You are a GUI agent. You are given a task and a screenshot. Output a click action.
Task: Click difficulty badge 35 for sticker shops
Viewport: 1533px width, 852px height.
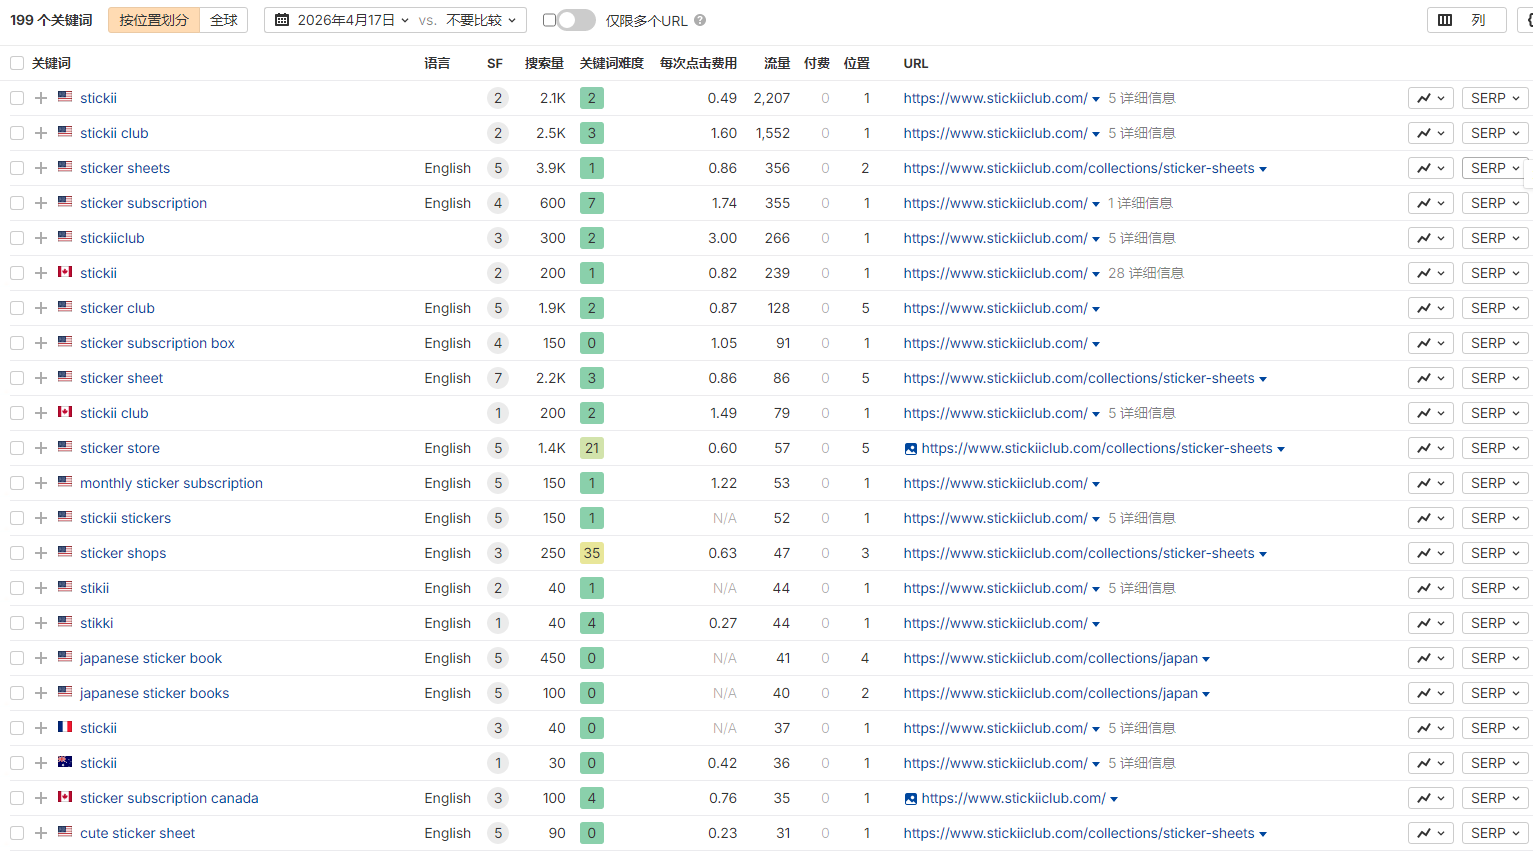592,553
